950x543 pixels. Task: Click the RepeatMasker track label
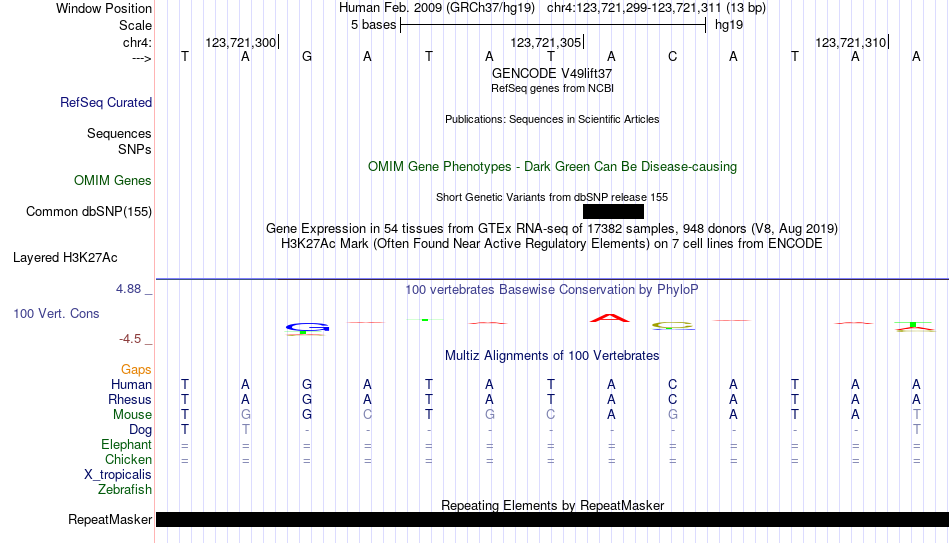tap(110, 519)
